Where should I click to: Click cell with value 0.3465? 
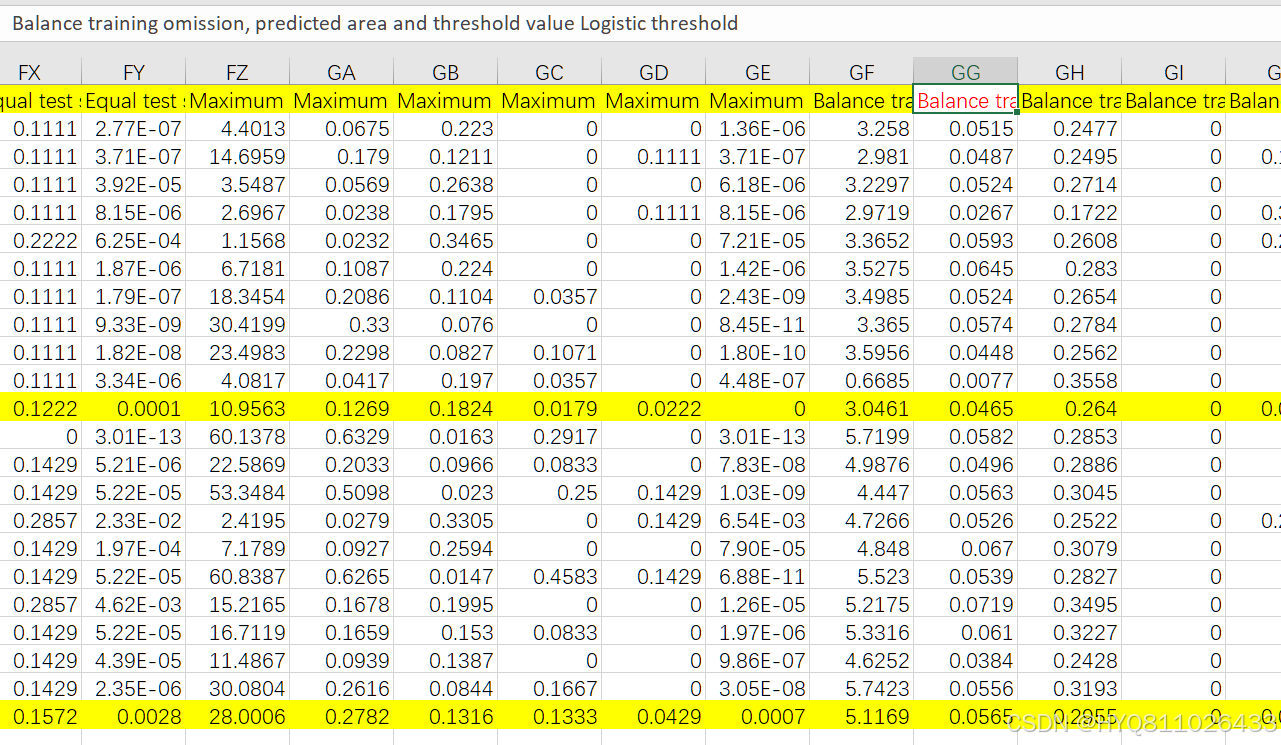coord(446,241)
